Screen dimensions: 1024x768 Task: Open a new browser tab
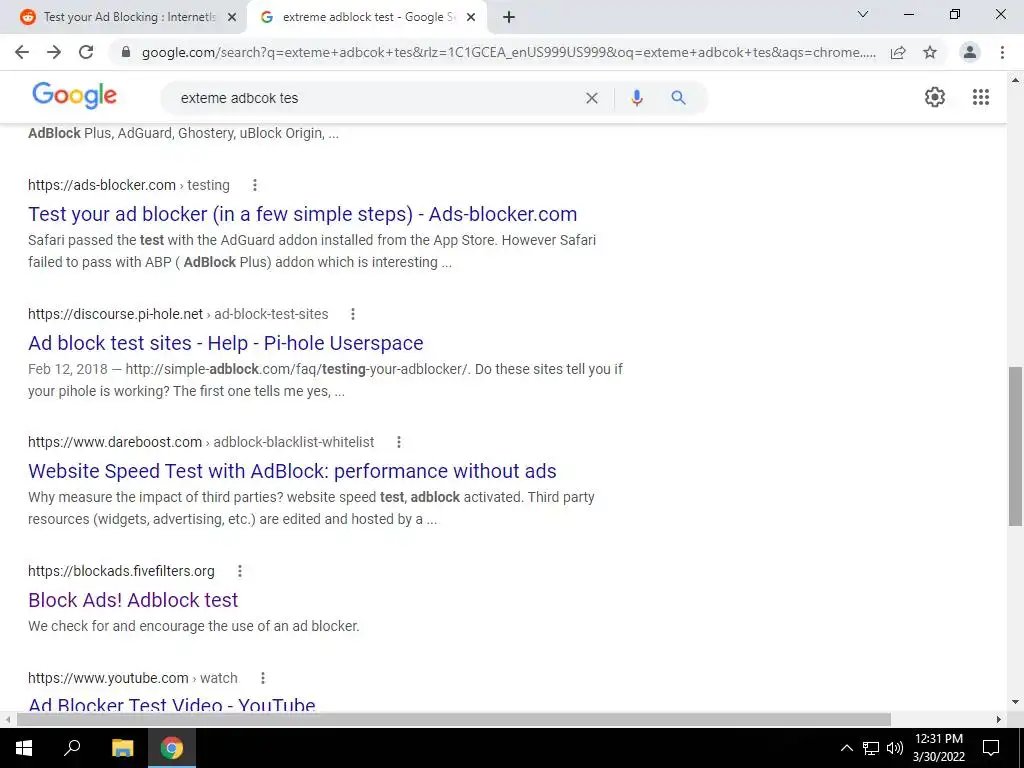coord(509,17)
